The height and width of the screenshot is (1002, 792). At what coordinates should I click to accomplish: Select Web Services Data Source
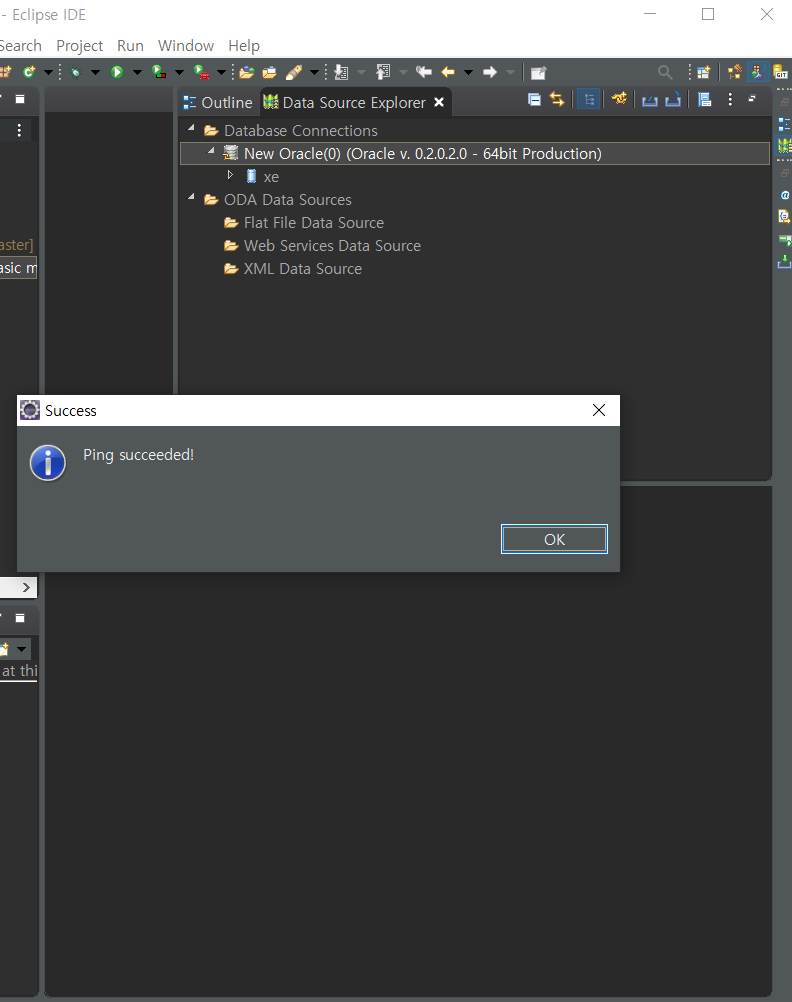coord(332,245)
